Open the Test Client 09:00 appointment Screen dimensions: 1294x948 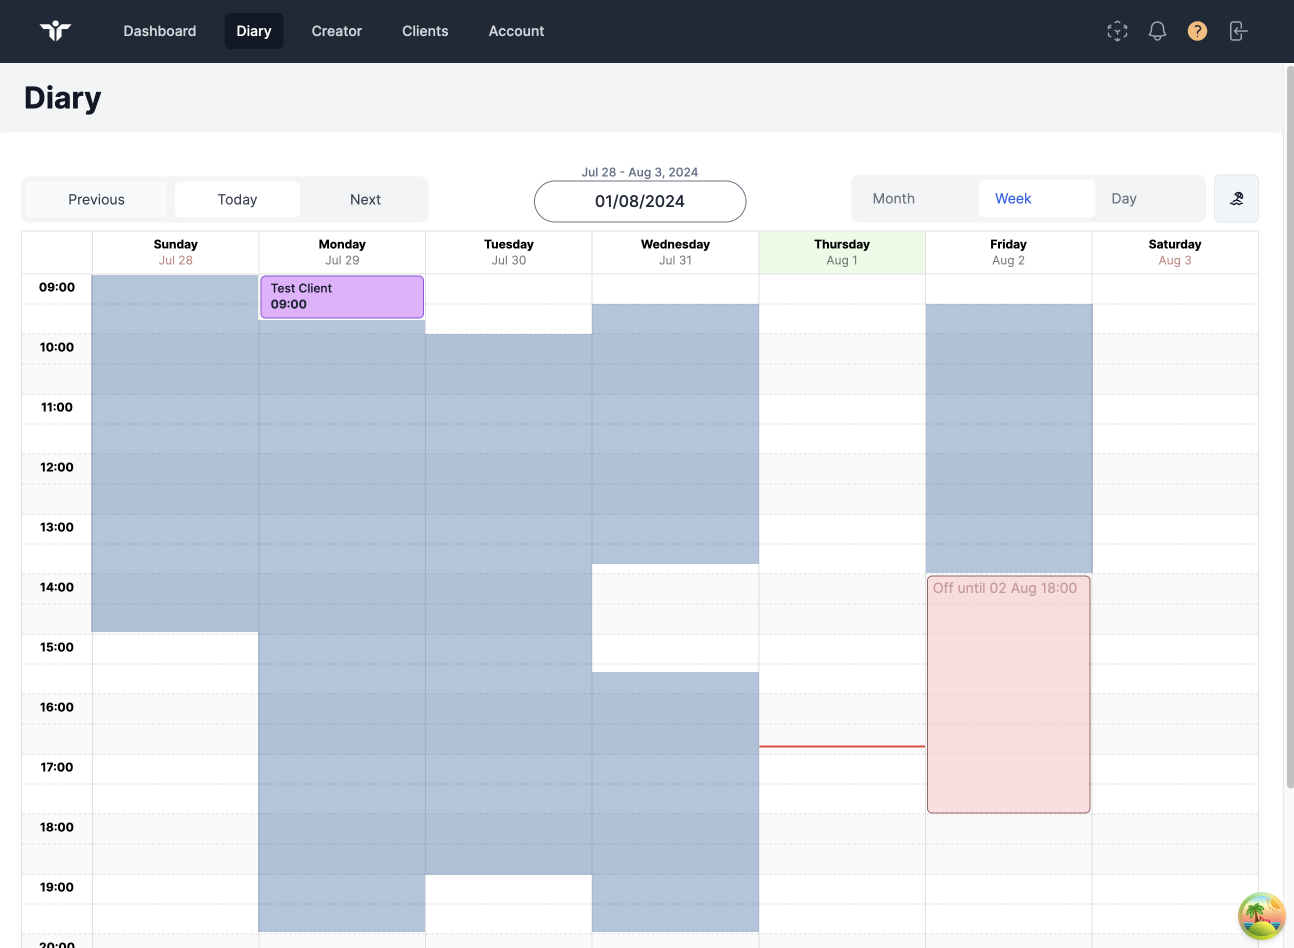tap(342, 297)
